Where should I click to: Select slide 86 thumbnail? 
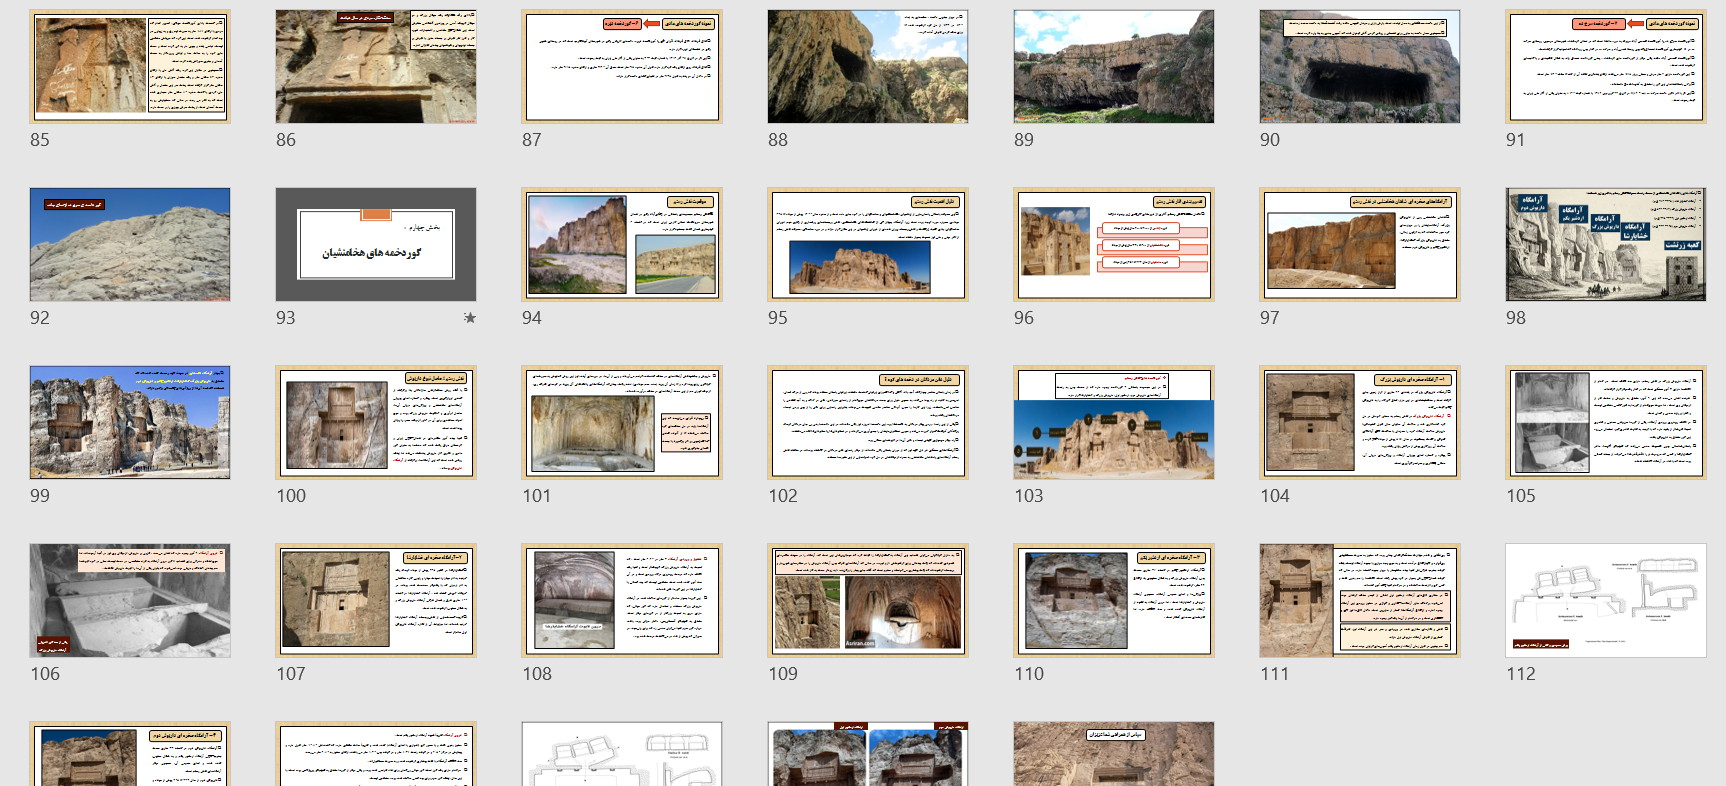coord(376,67)
